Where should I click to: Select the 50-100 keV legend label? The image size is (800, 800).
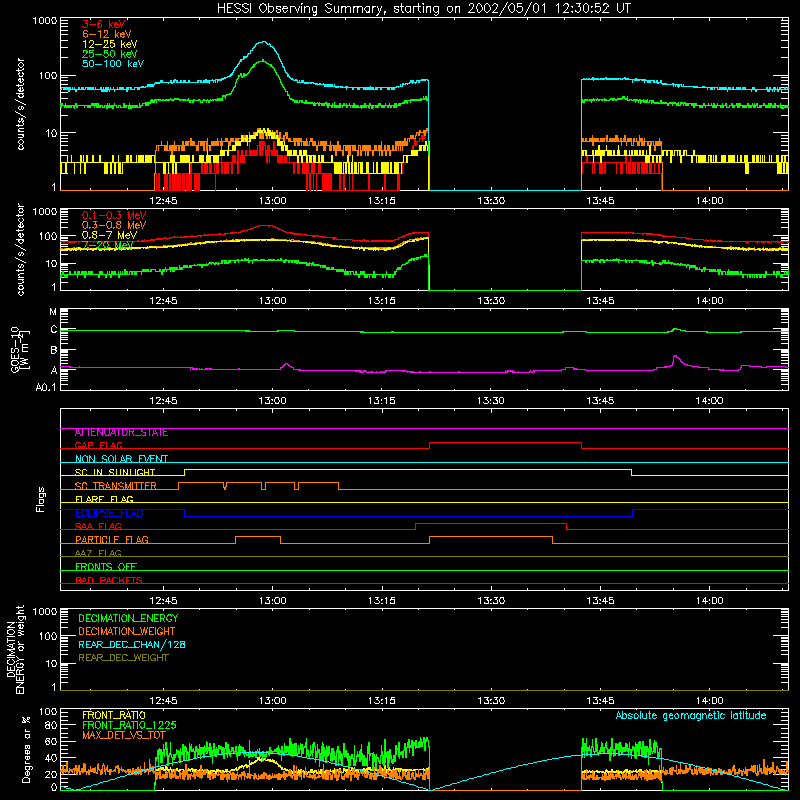(x=113, y=64)
